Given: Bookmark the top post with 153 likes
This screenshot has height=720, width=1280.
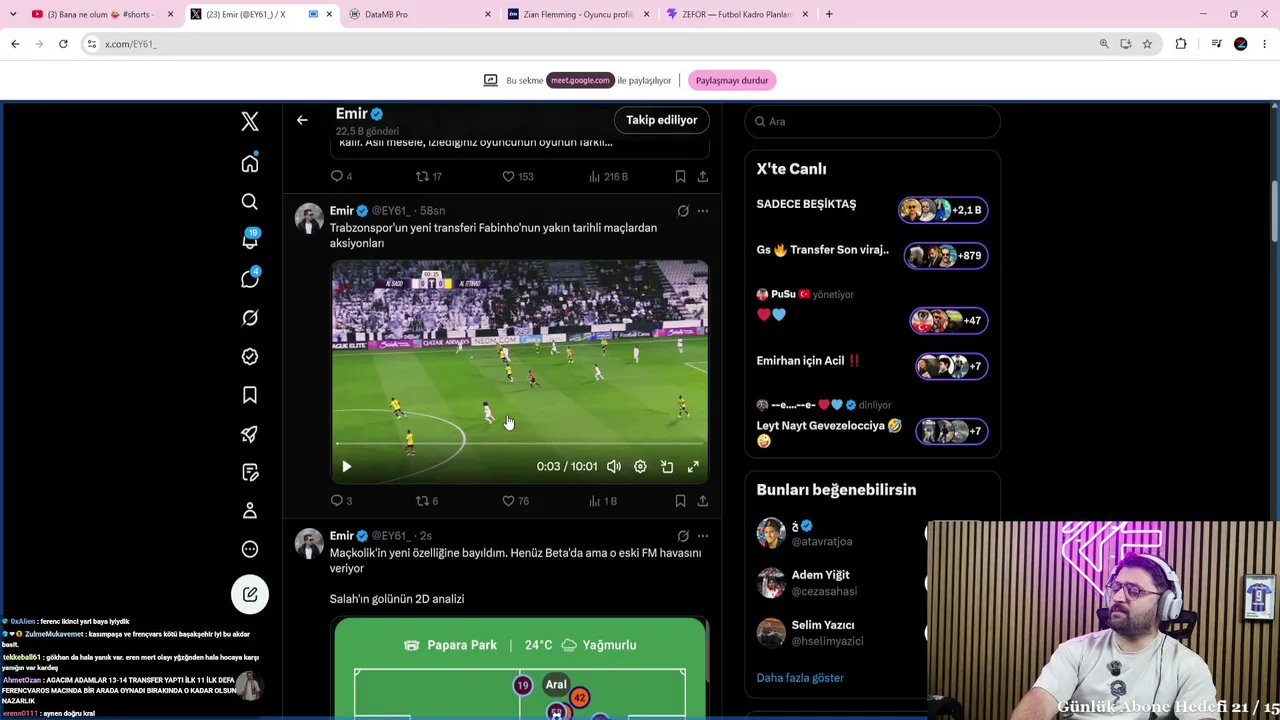Looking at the screenshot, I should [x=680, y=177].
